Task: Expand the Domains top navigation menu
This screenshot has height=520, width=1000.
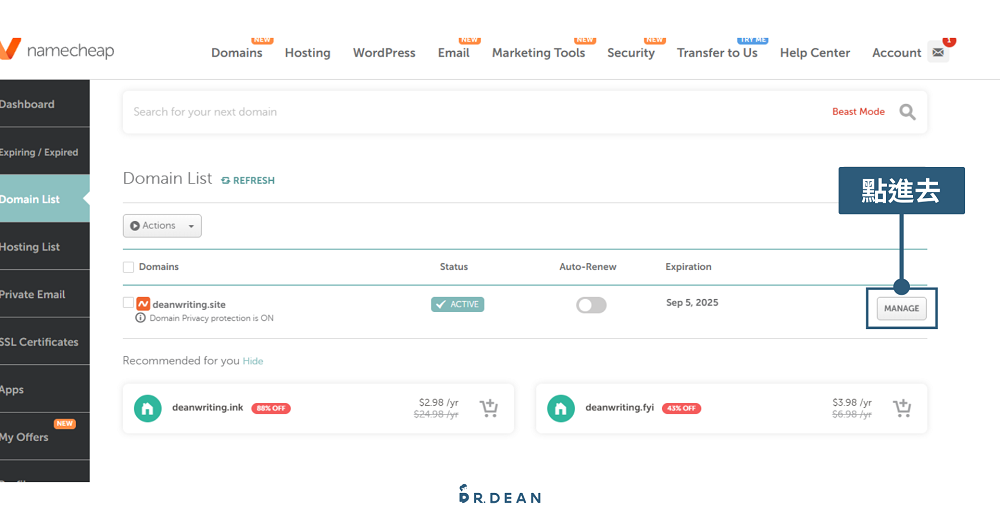Action: coord(236,53)
